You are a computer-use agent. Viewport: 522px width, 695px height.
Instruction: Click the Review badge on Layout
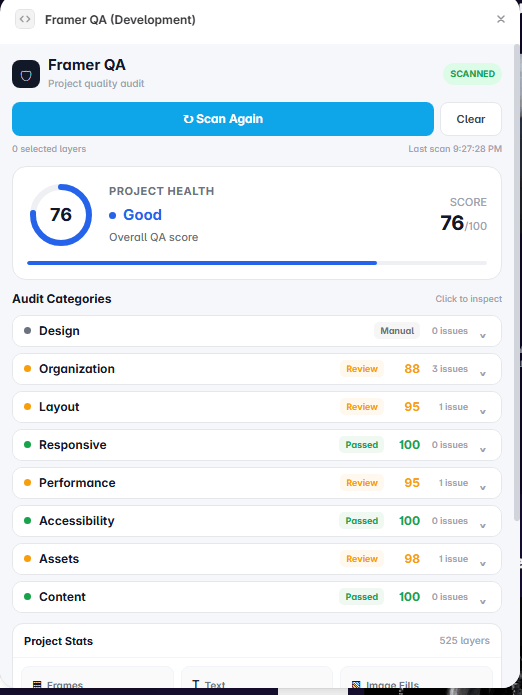tap(362, 407)
